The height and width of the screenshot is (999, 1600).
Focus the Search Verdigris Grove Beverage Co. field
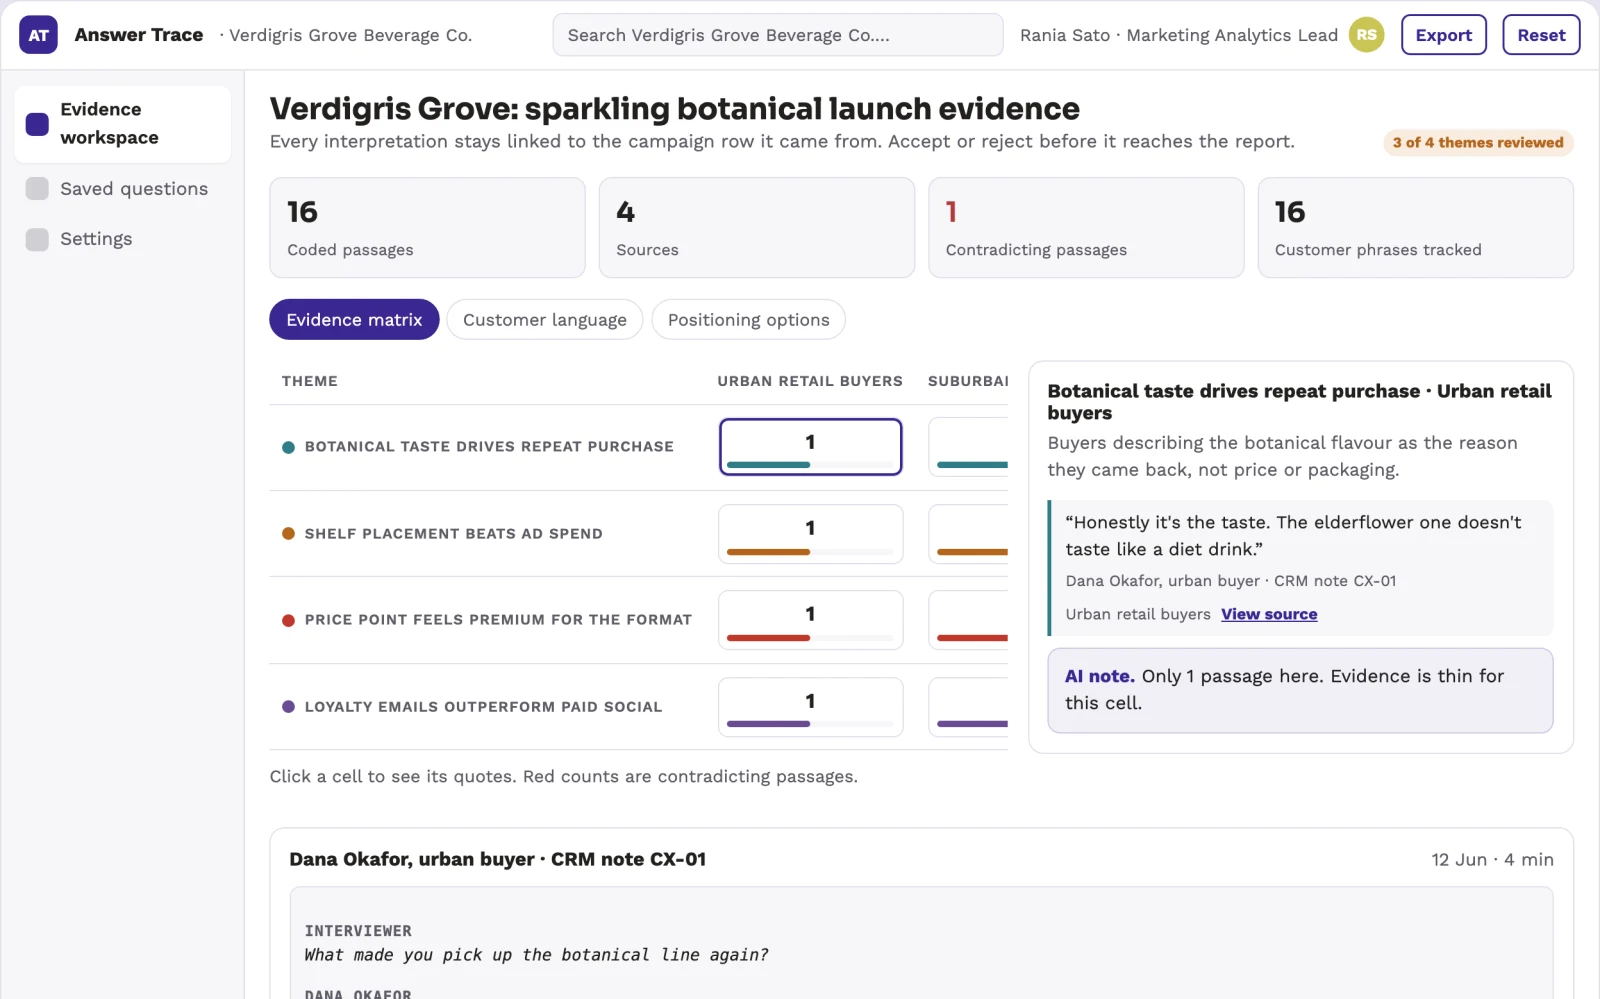[778, 35]
